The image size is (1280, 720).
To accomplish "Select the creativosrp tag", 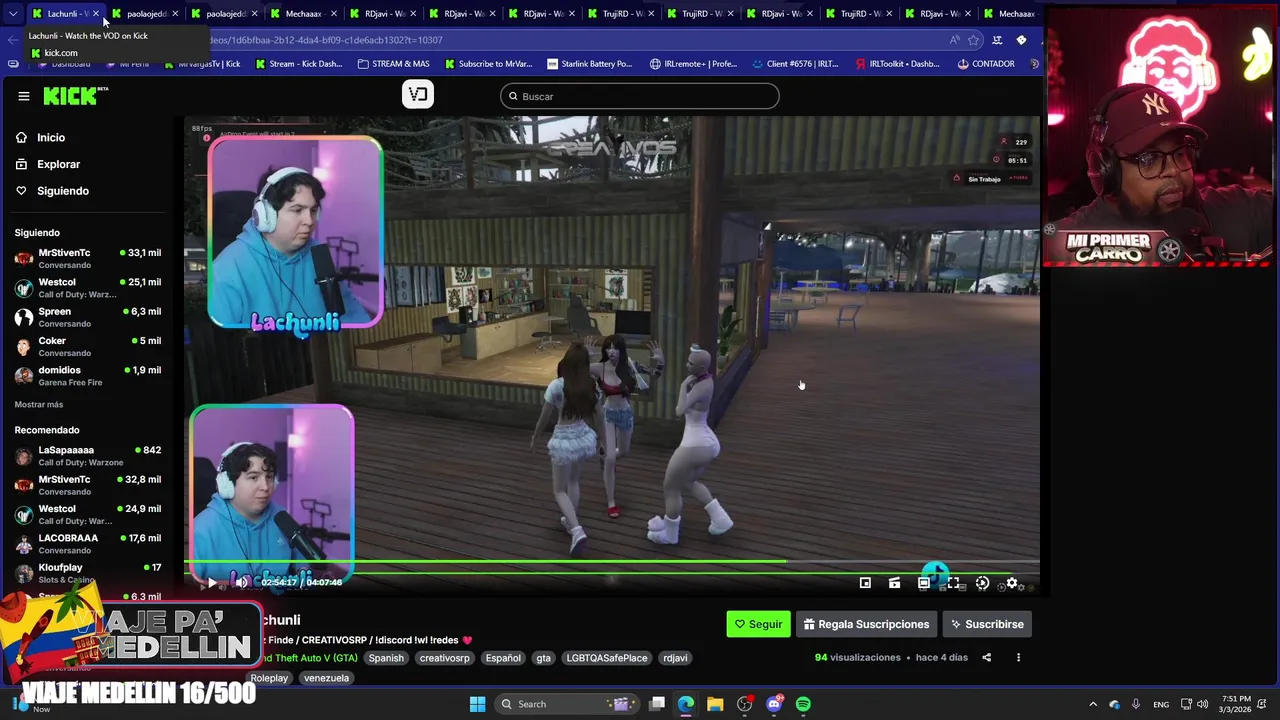I will pyautogui.click(x=444, y=658).
